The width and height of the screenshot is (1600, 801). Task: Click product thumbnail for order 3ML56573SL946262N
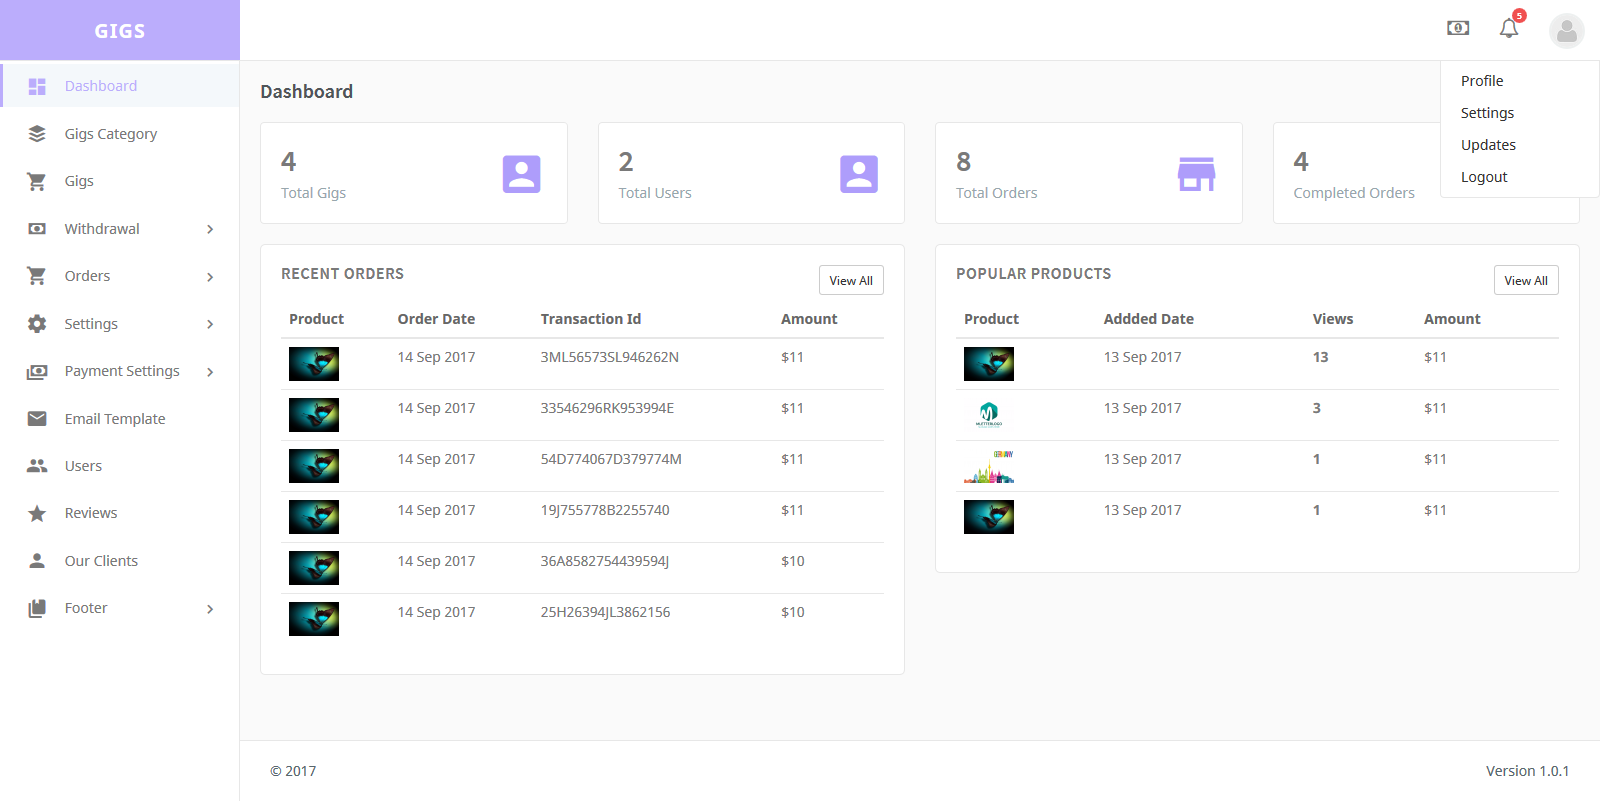point(314,364)
